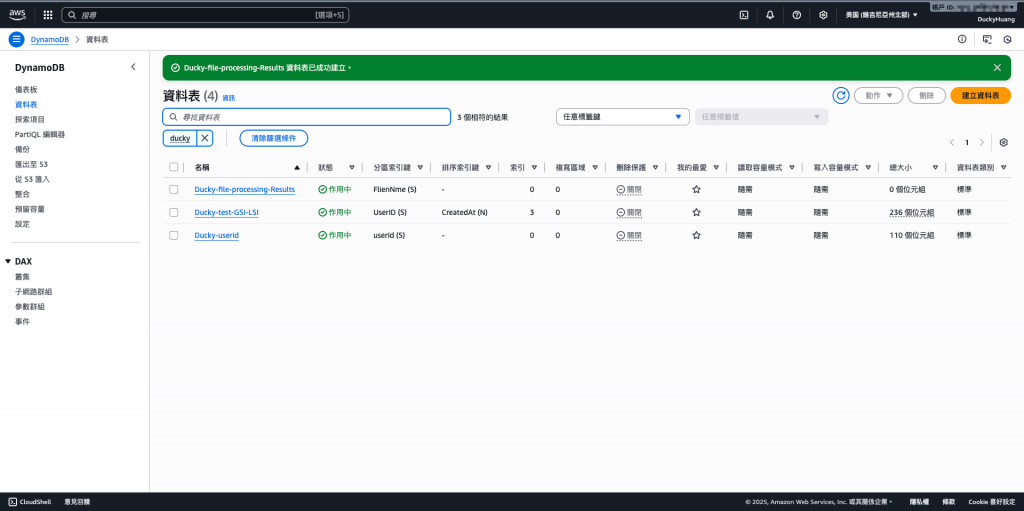Open 探索項目 in the sidebar
The width and height of the screenshot is (1024, 511).
tap(30, 120)
